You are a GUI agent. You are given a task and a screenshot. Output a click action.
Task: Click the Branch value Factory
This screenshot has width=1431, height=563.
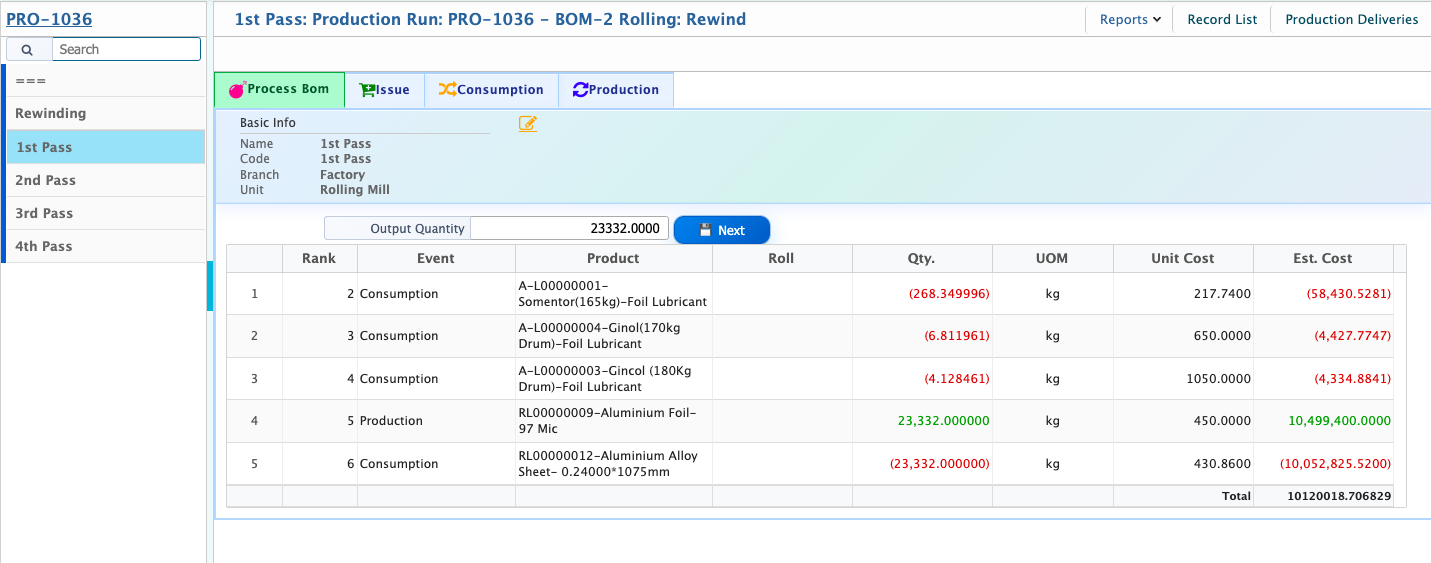[343, 175]
